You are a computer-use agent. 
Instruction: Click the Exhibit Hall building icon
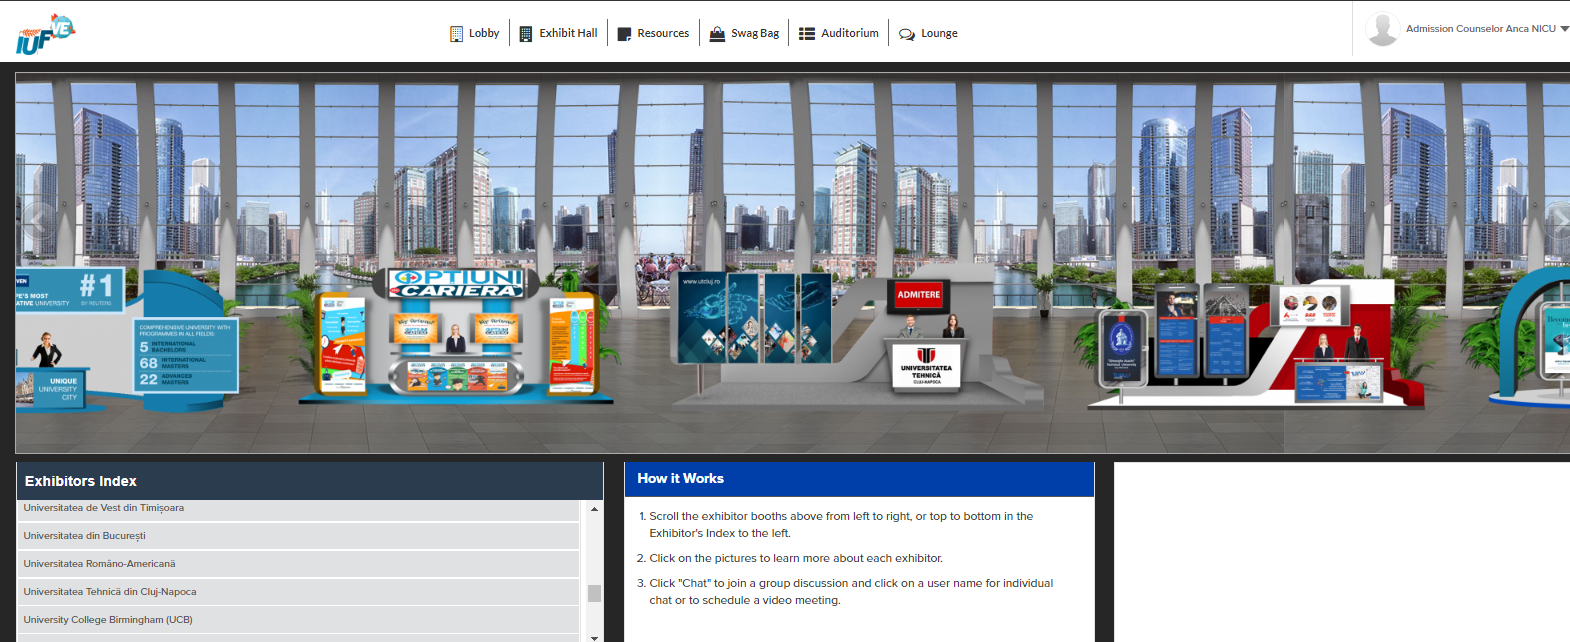[525, 33]
